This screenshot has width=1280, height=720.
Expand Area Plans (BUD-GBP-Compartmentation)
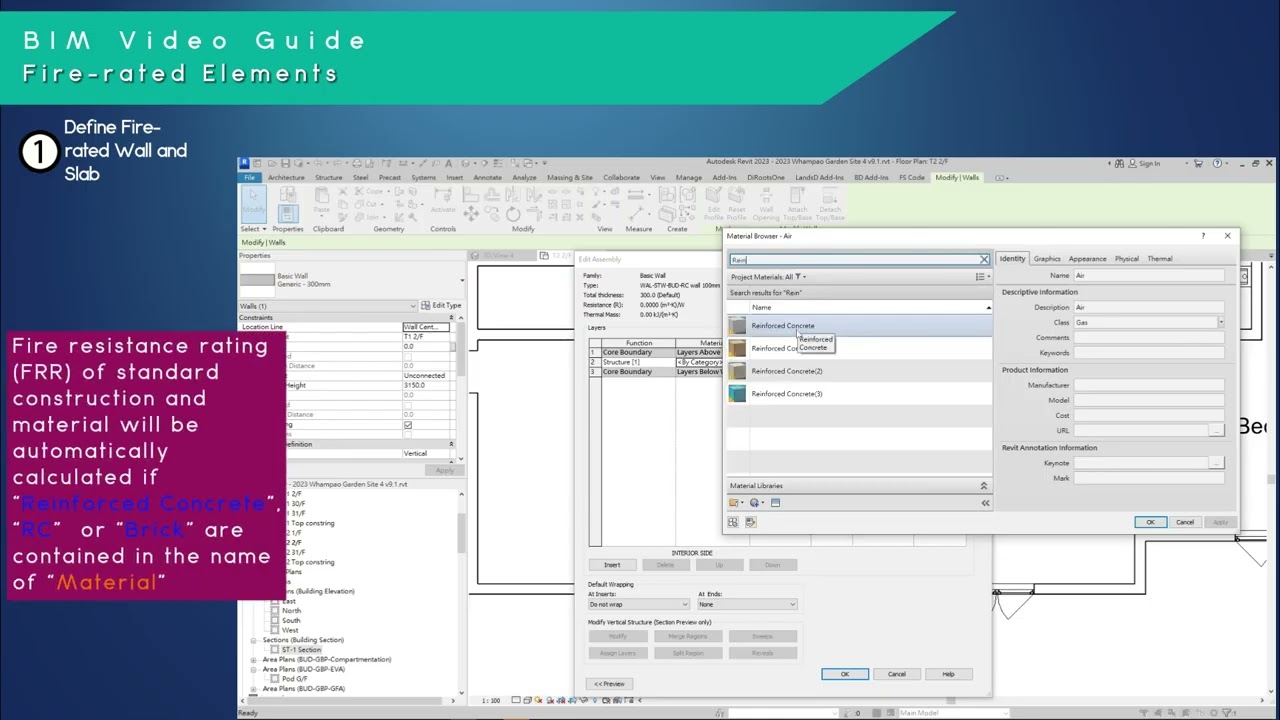[254, 659]
